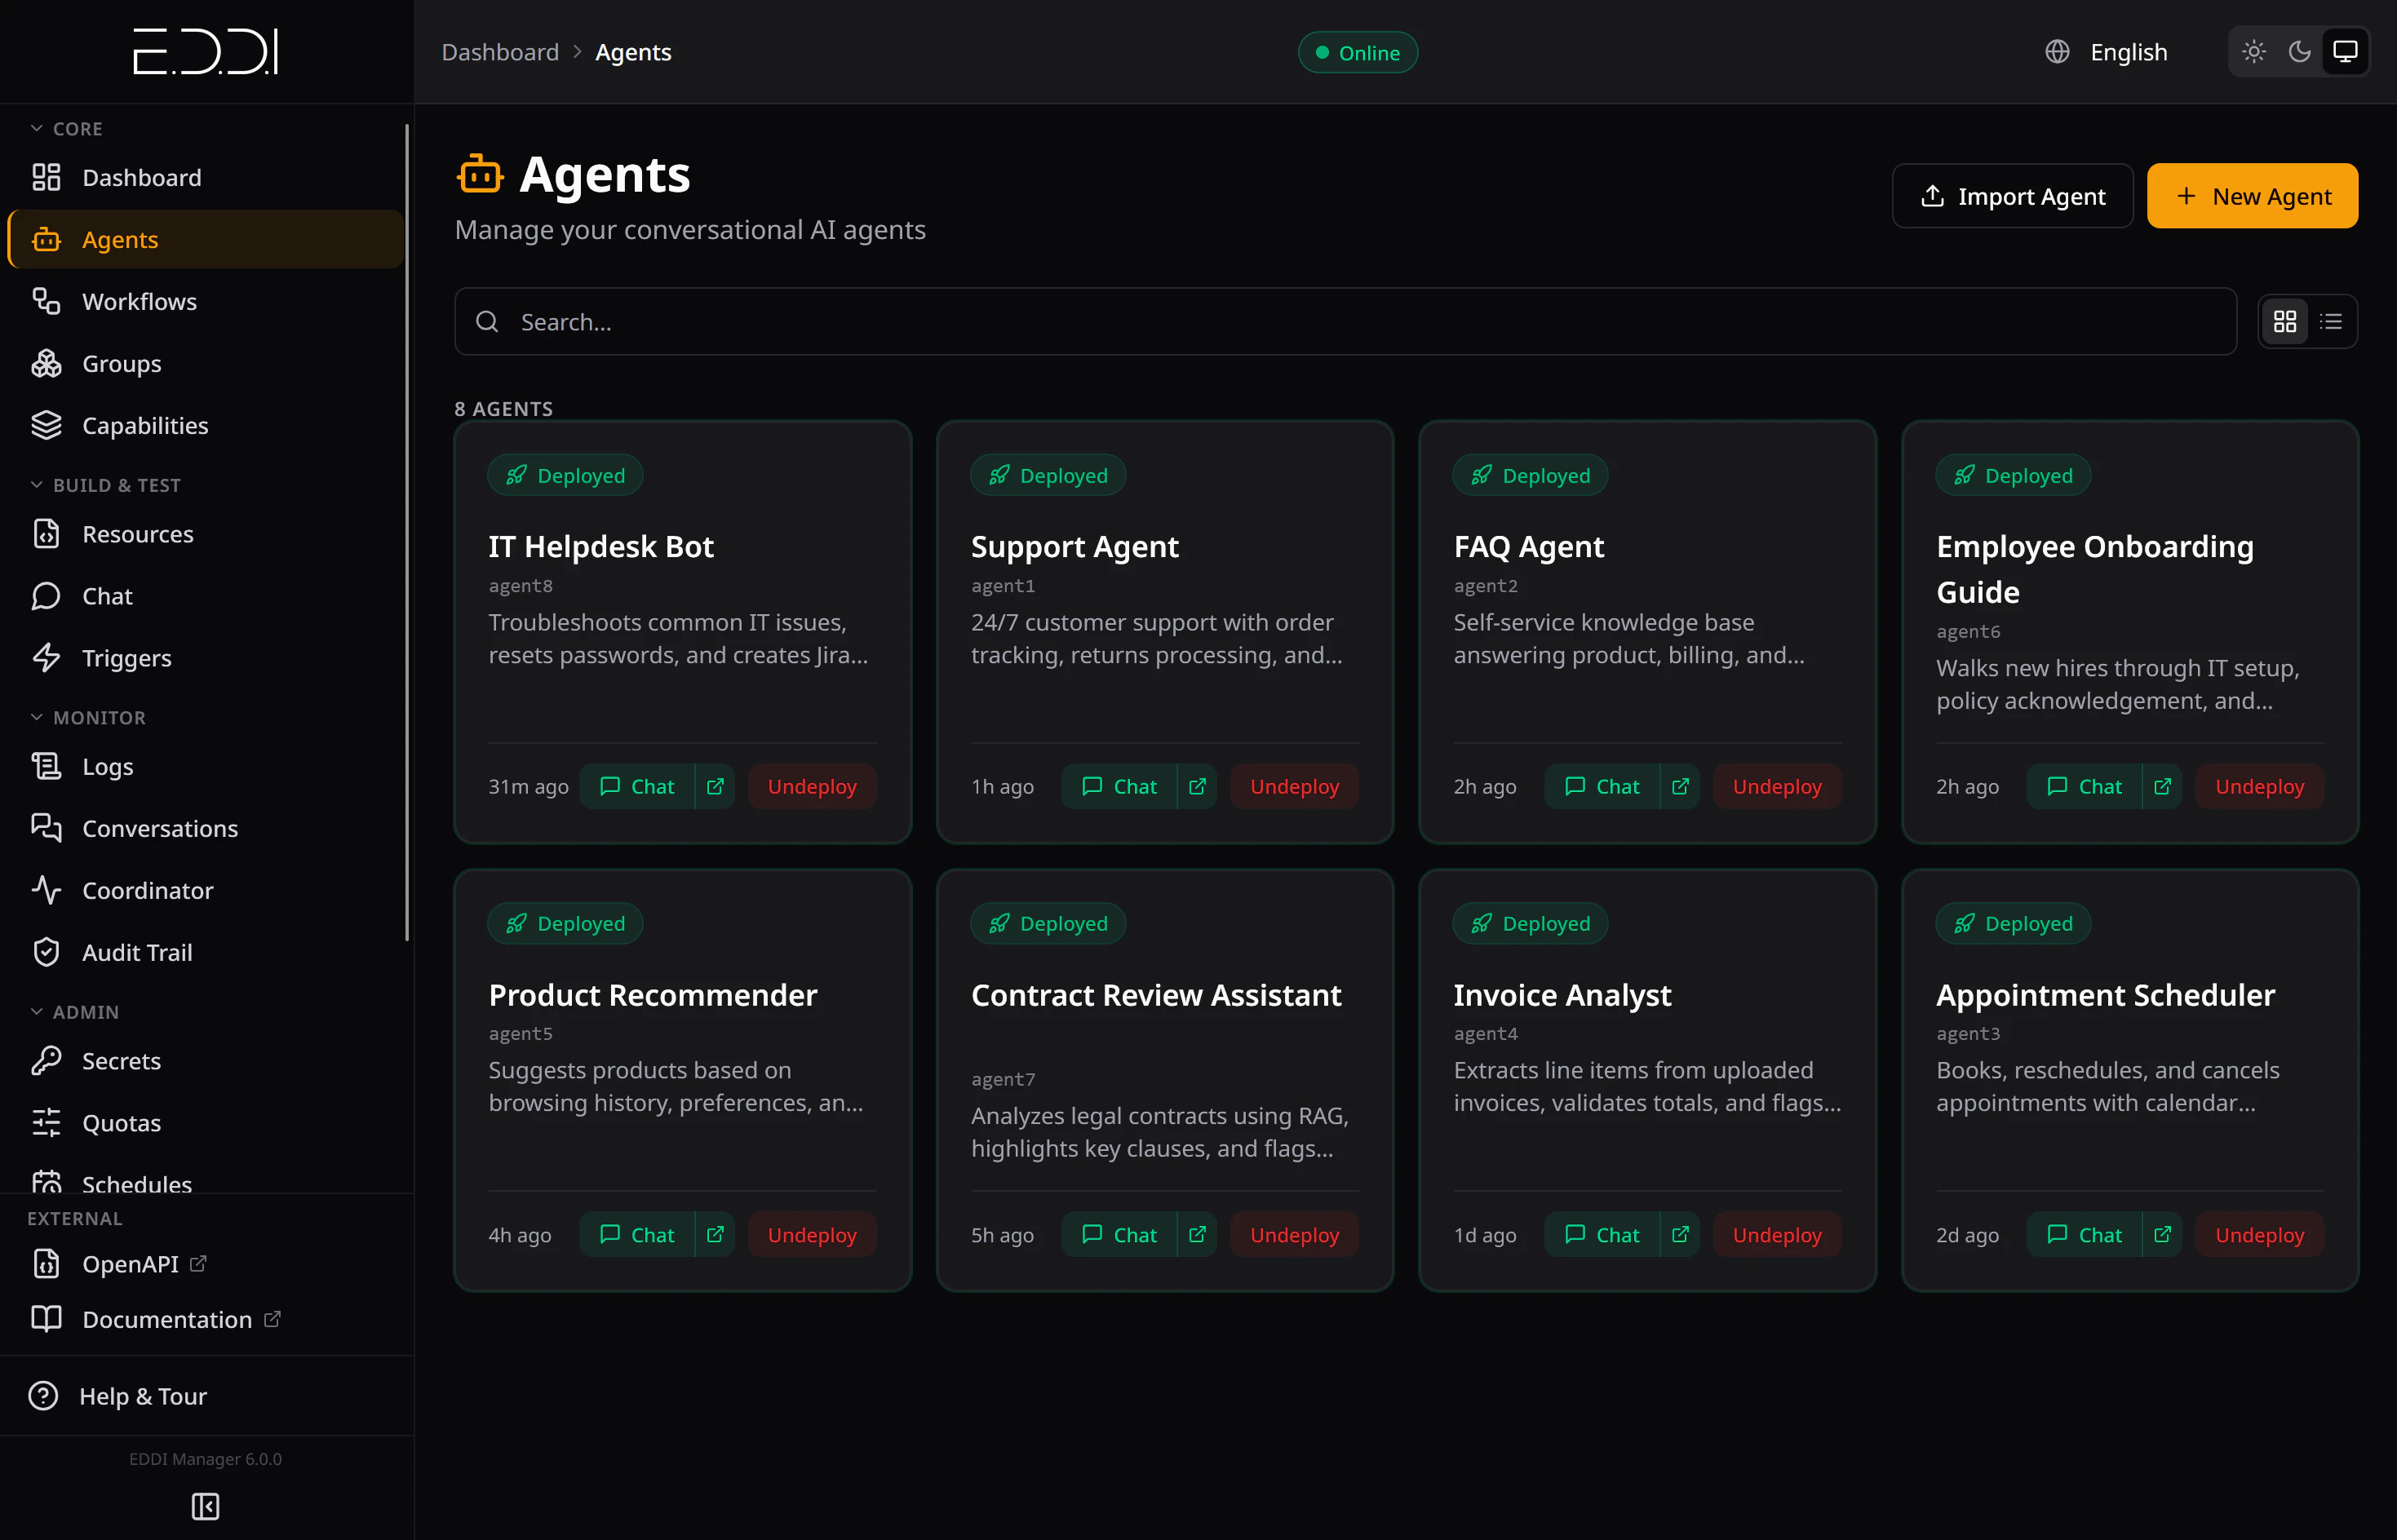Open the Agents breadcrumb dashboard link
This screenshot has width=2397, height=1540.
(500, 52)
